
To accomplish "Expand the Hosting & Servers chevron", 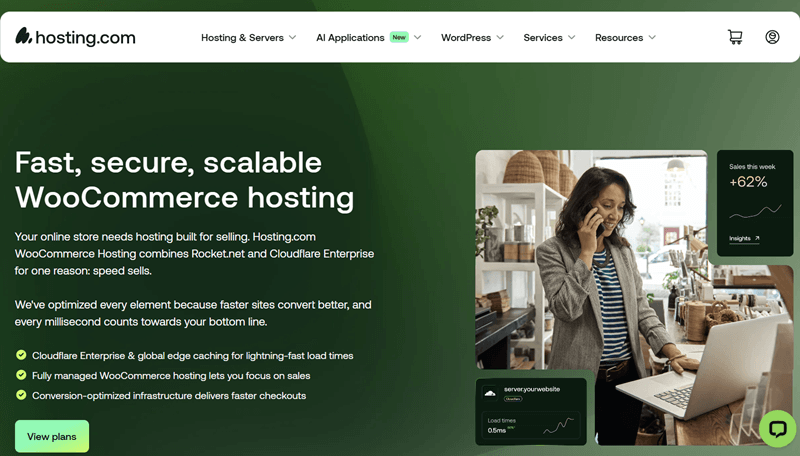I will point(292,37).
